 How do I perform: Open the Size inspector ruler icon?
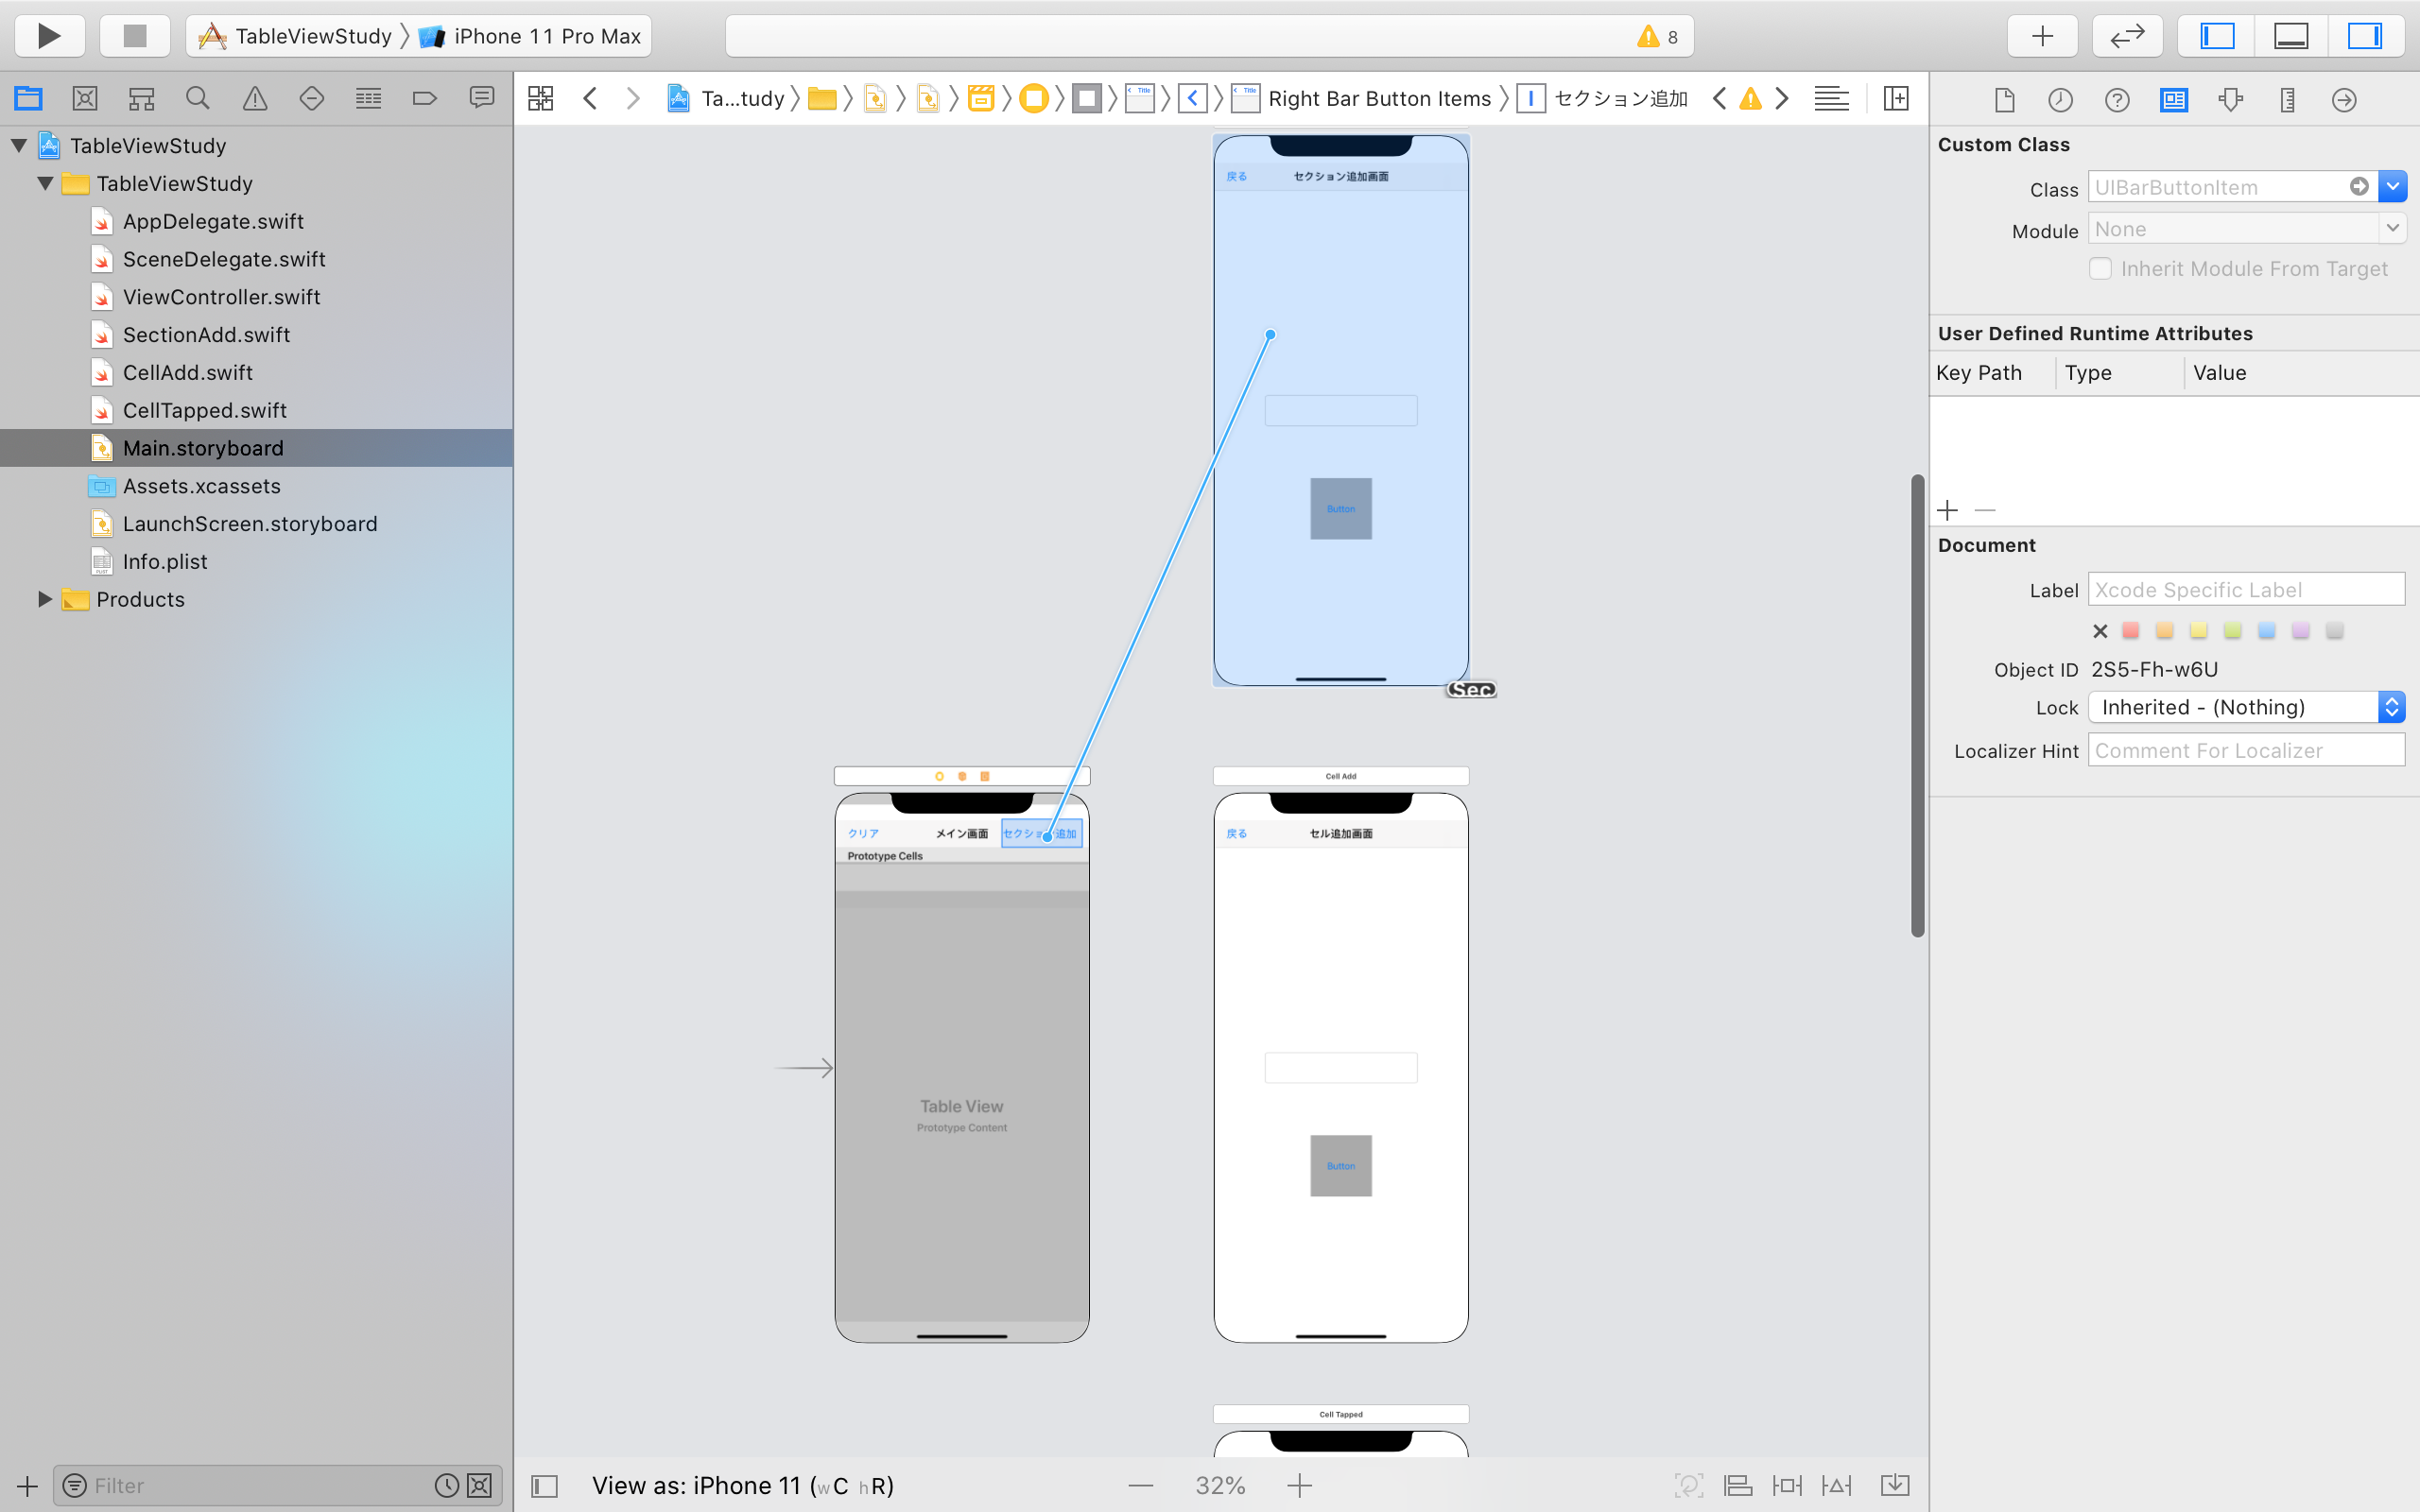(2287, 99)
